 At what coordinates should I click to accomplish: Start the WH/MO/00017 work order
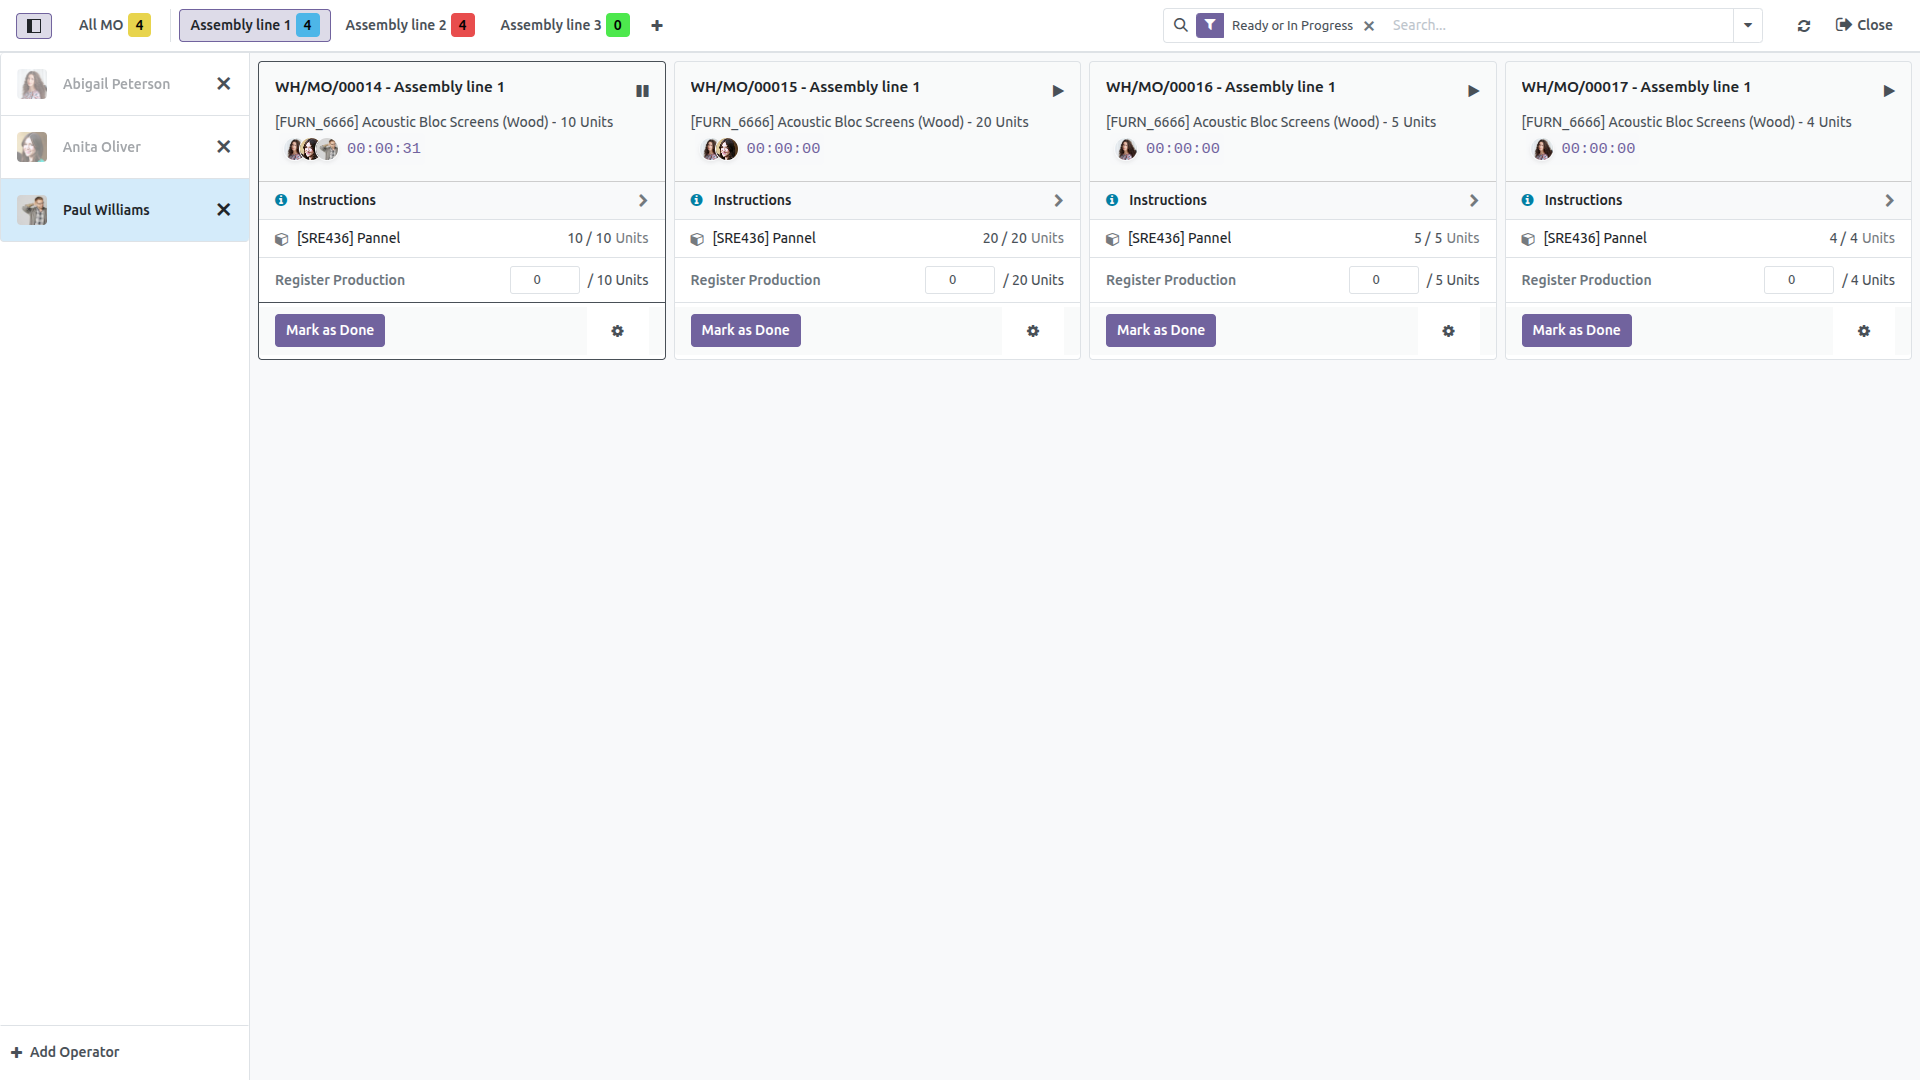point(1889,91)
